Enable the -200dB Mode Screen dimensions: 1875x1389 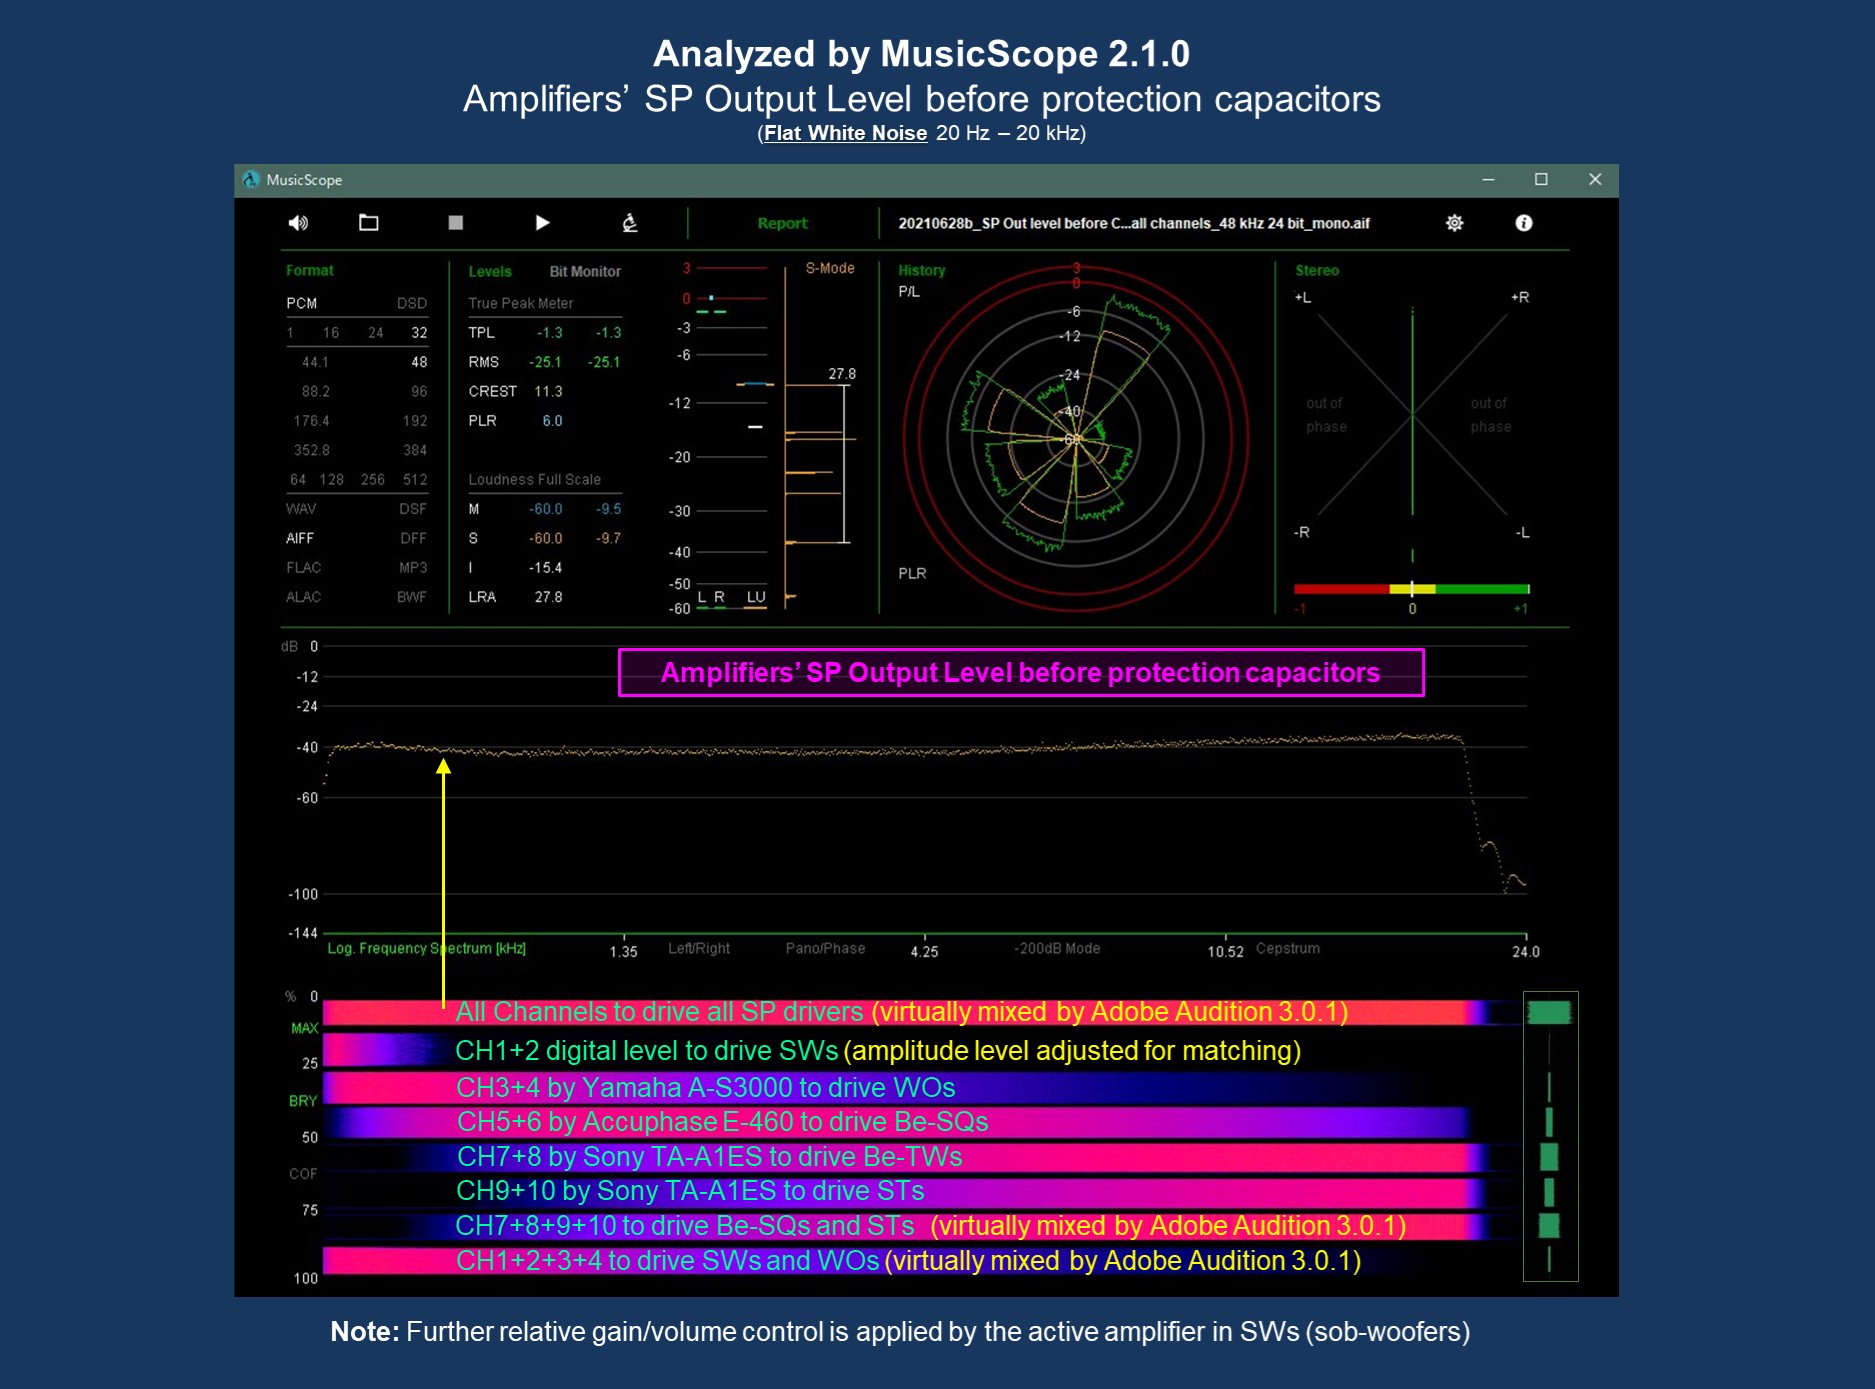[x=1057, y=949]
